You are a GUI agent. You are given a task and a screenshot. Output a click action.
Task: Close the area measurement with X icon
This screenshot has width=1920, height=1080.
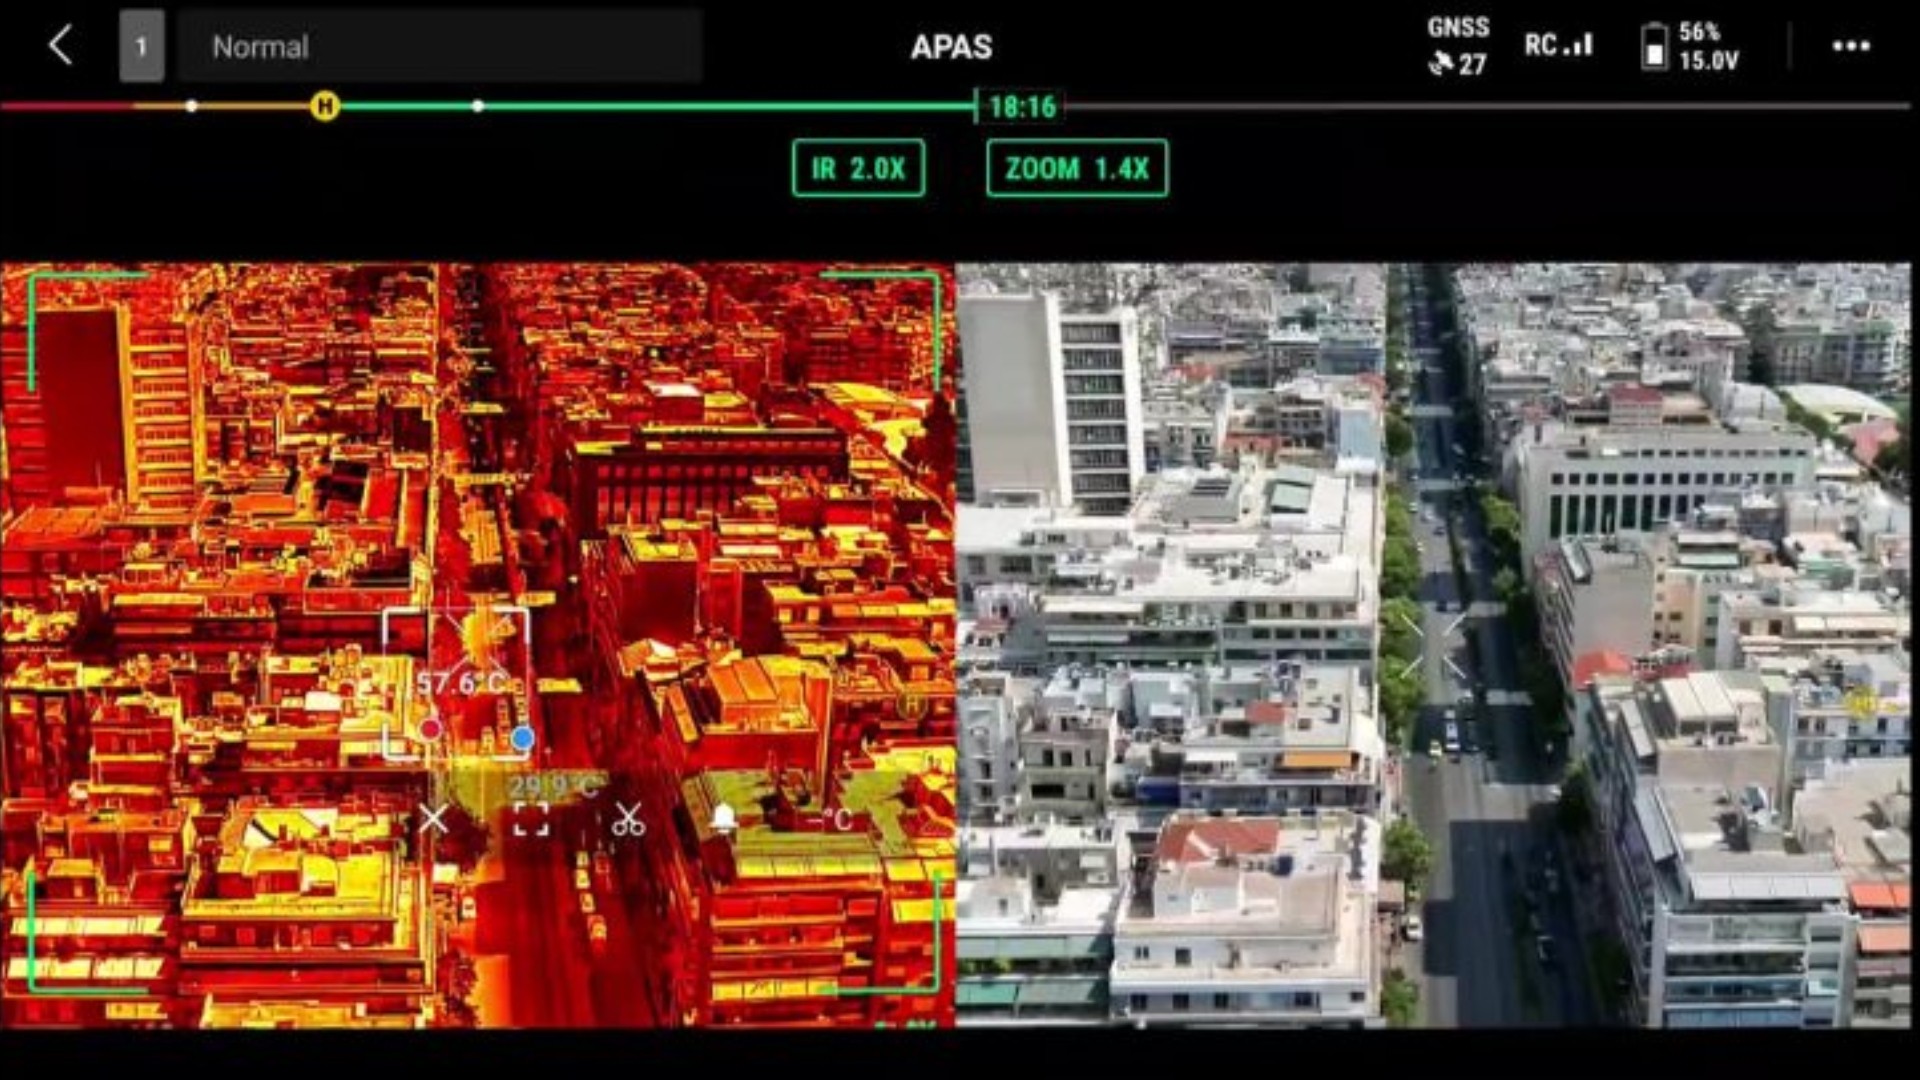tap(433, 819)
